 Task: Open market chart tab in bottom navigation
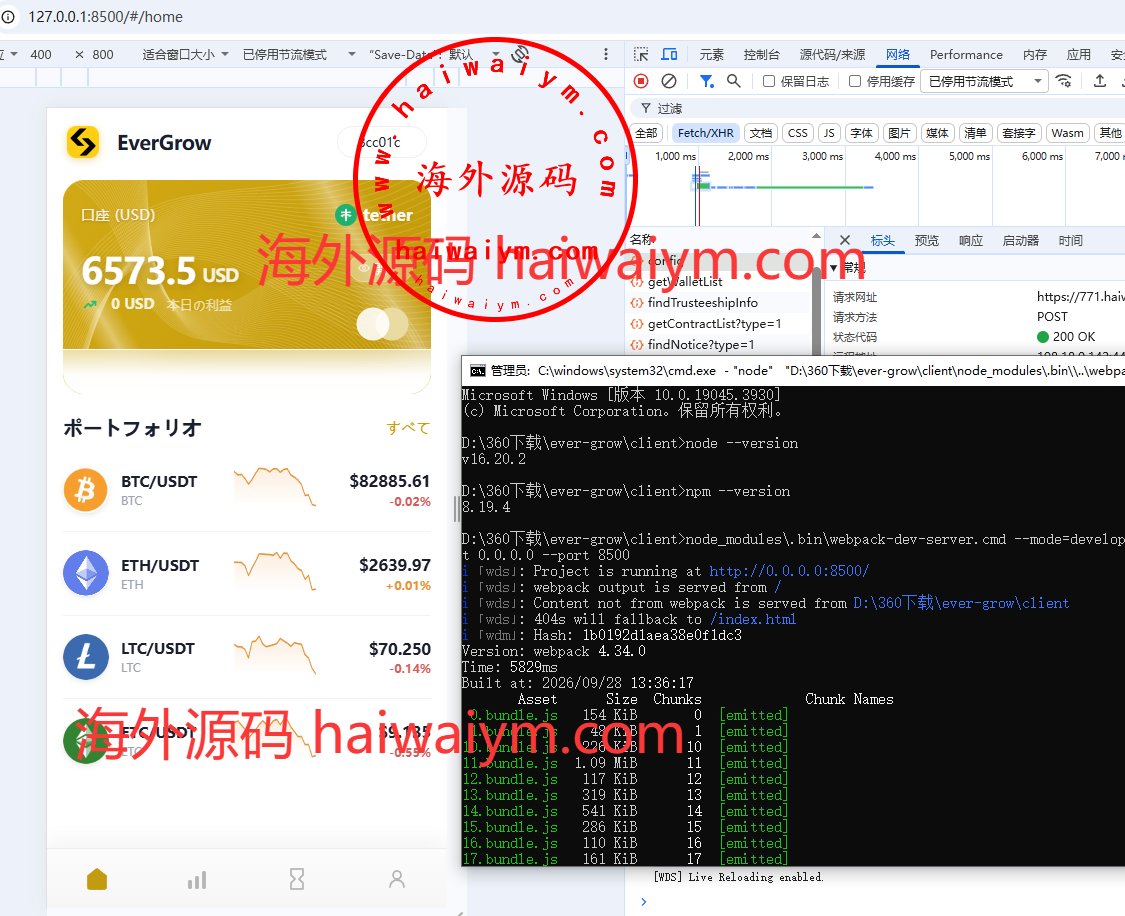click(x=197, y=879)
